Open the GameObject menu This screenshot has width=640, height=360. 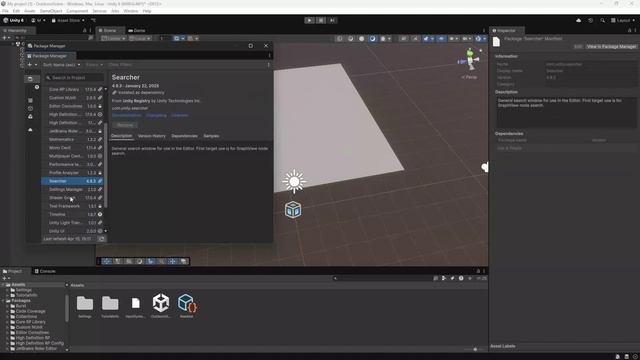point(51,11)
